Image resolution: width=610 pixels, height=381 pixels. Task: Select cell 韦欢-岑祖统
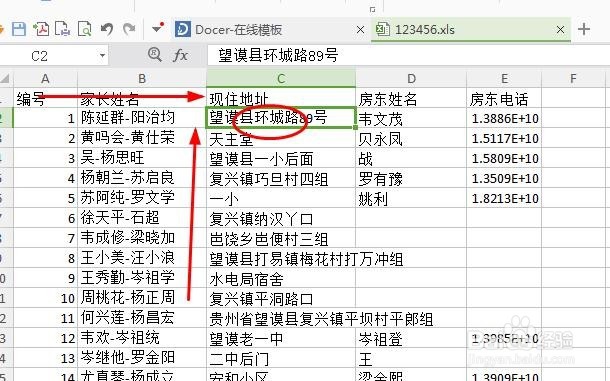(x=142, y=338)
